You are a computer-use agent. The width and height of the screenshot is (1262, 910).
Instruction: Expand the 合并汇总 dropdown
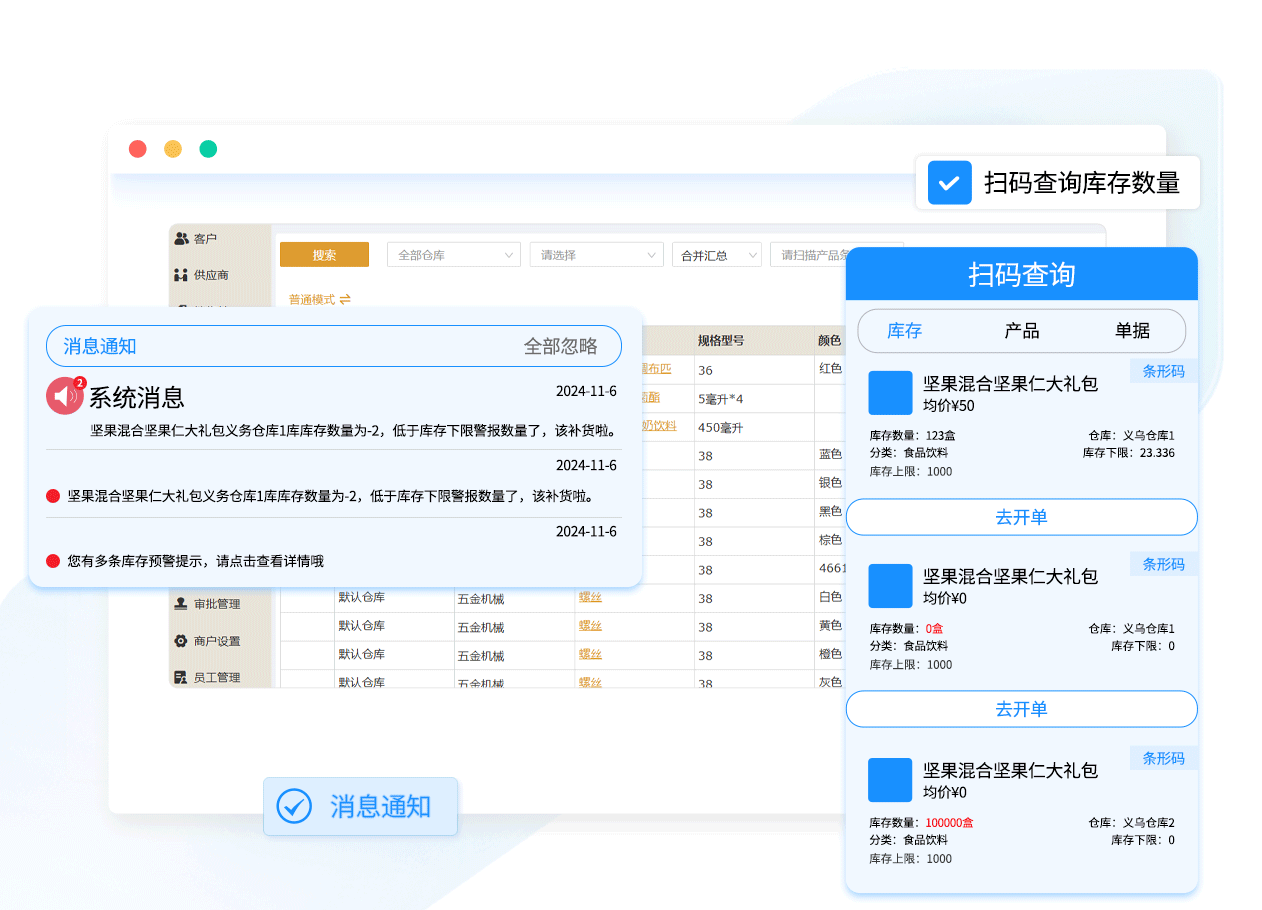[x=716, y=255]
